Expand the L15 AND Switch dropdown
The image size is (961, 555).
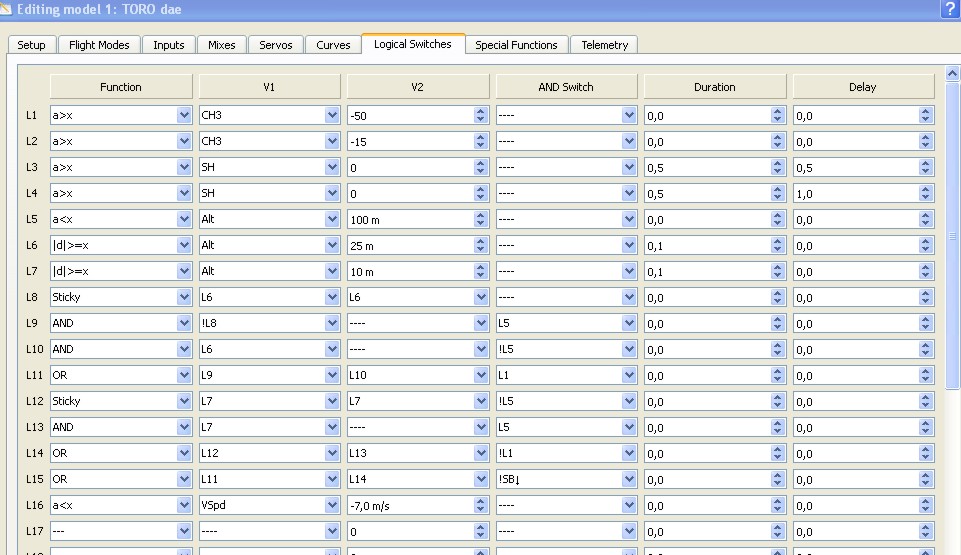click(x=629, y=479)
